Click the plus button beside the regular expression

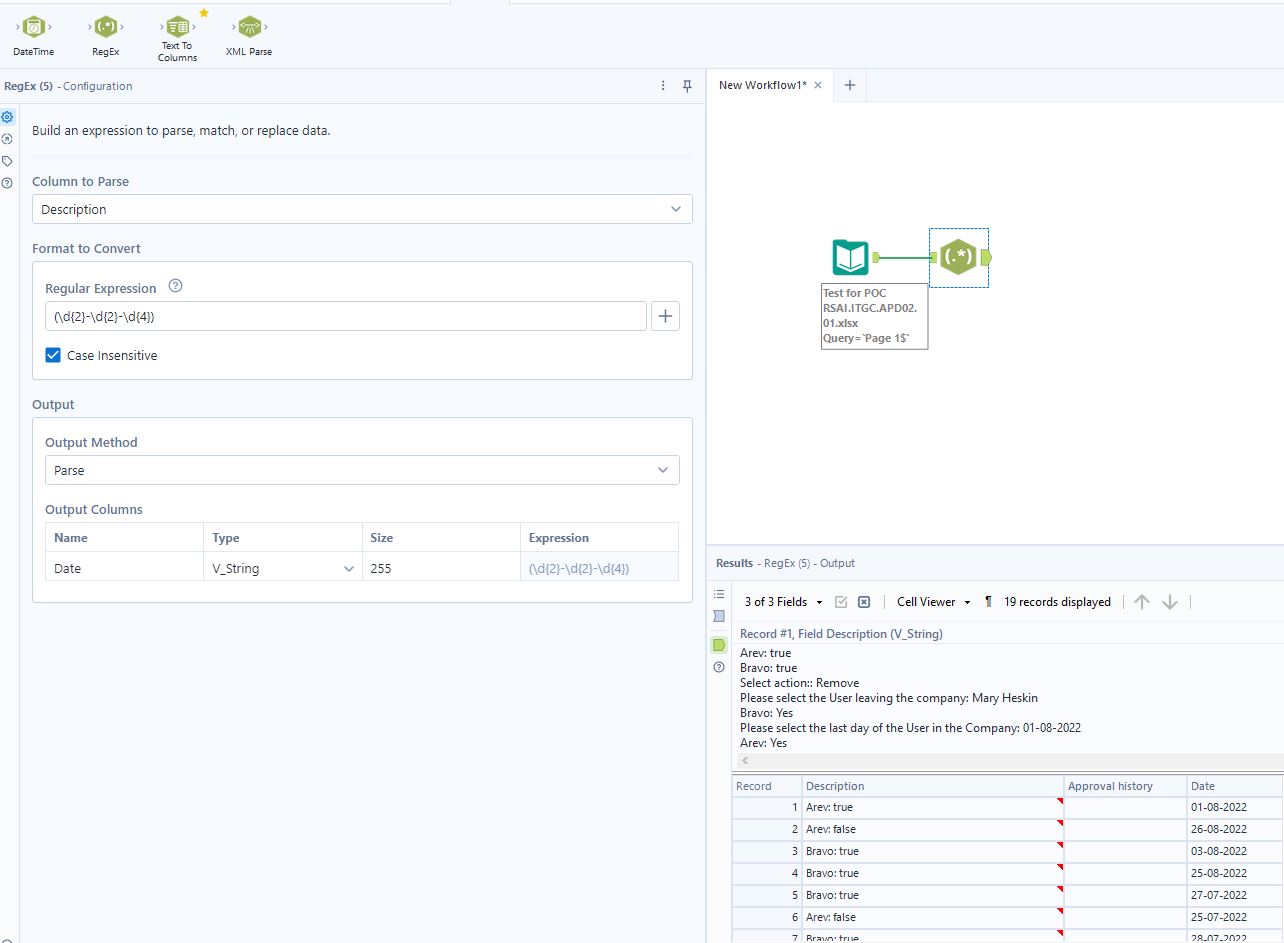[x=666, y=317]
